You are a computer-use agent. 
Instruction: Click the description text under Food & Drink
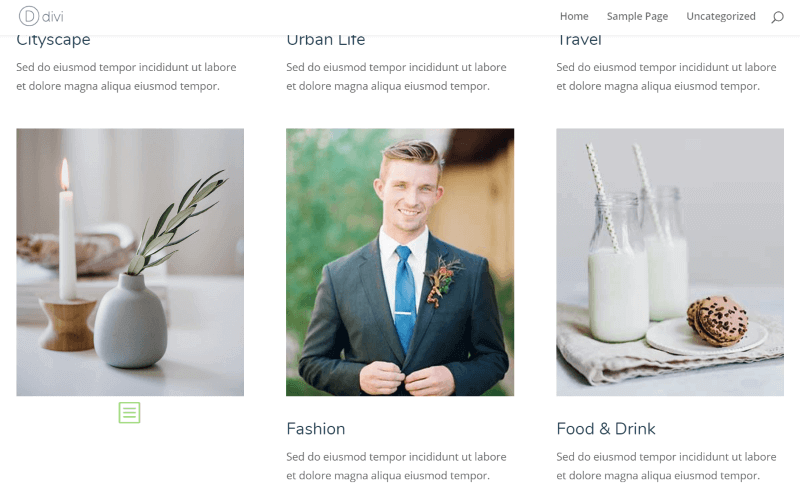click(666, 466)
